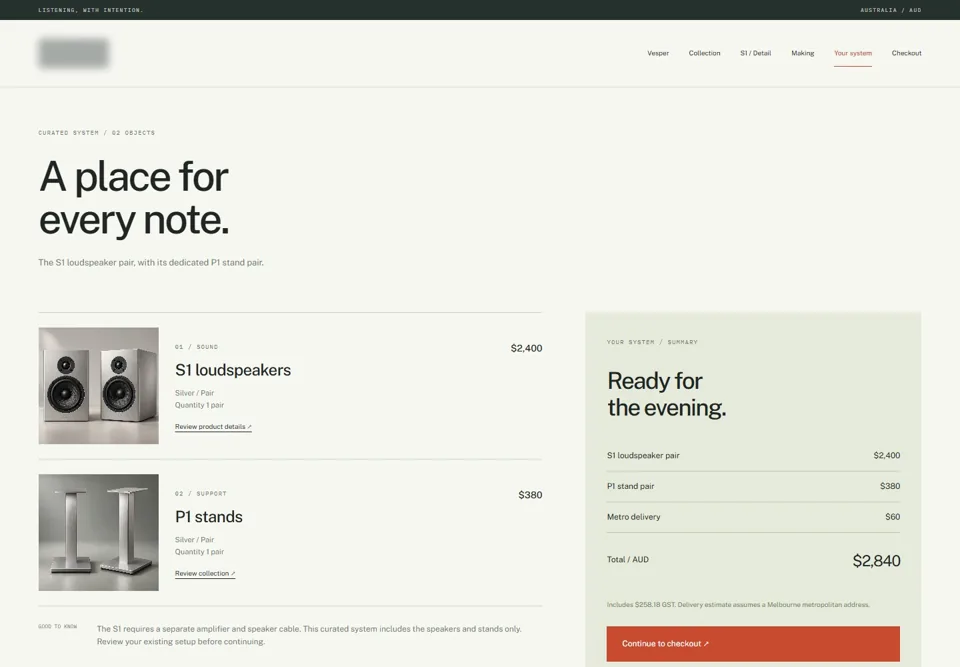The height and width of the screenshot is (667, 960).
Task: Click the Continue to checkout button
Action: coord(753,644)
